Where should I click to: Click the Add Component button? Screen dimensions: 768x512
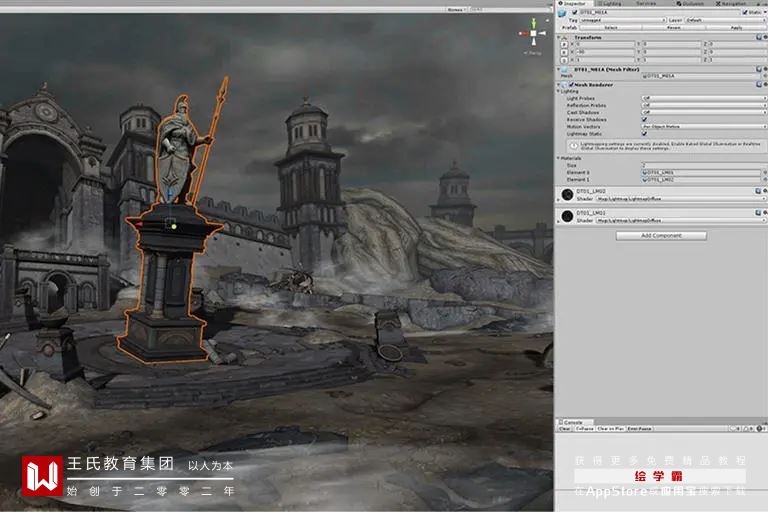[661, 236]
